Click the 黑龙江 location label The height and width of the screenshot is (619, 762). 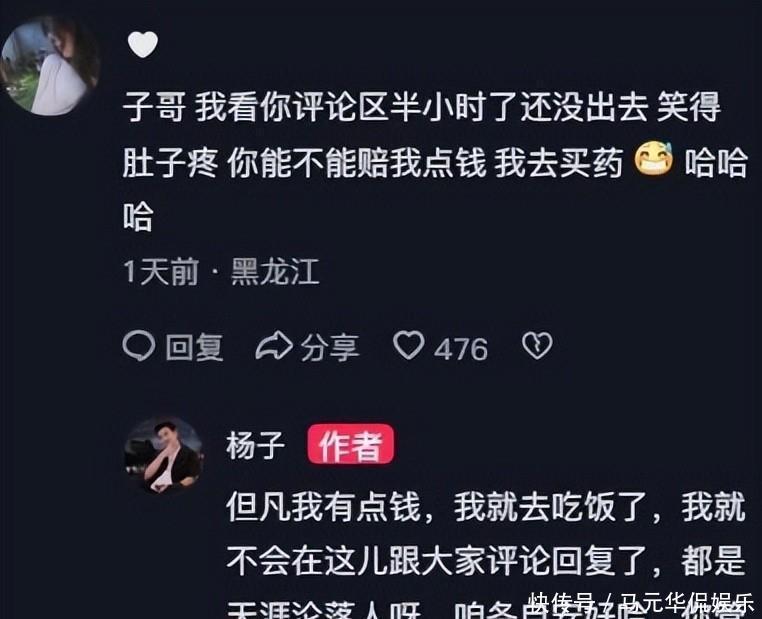(275, 272)
